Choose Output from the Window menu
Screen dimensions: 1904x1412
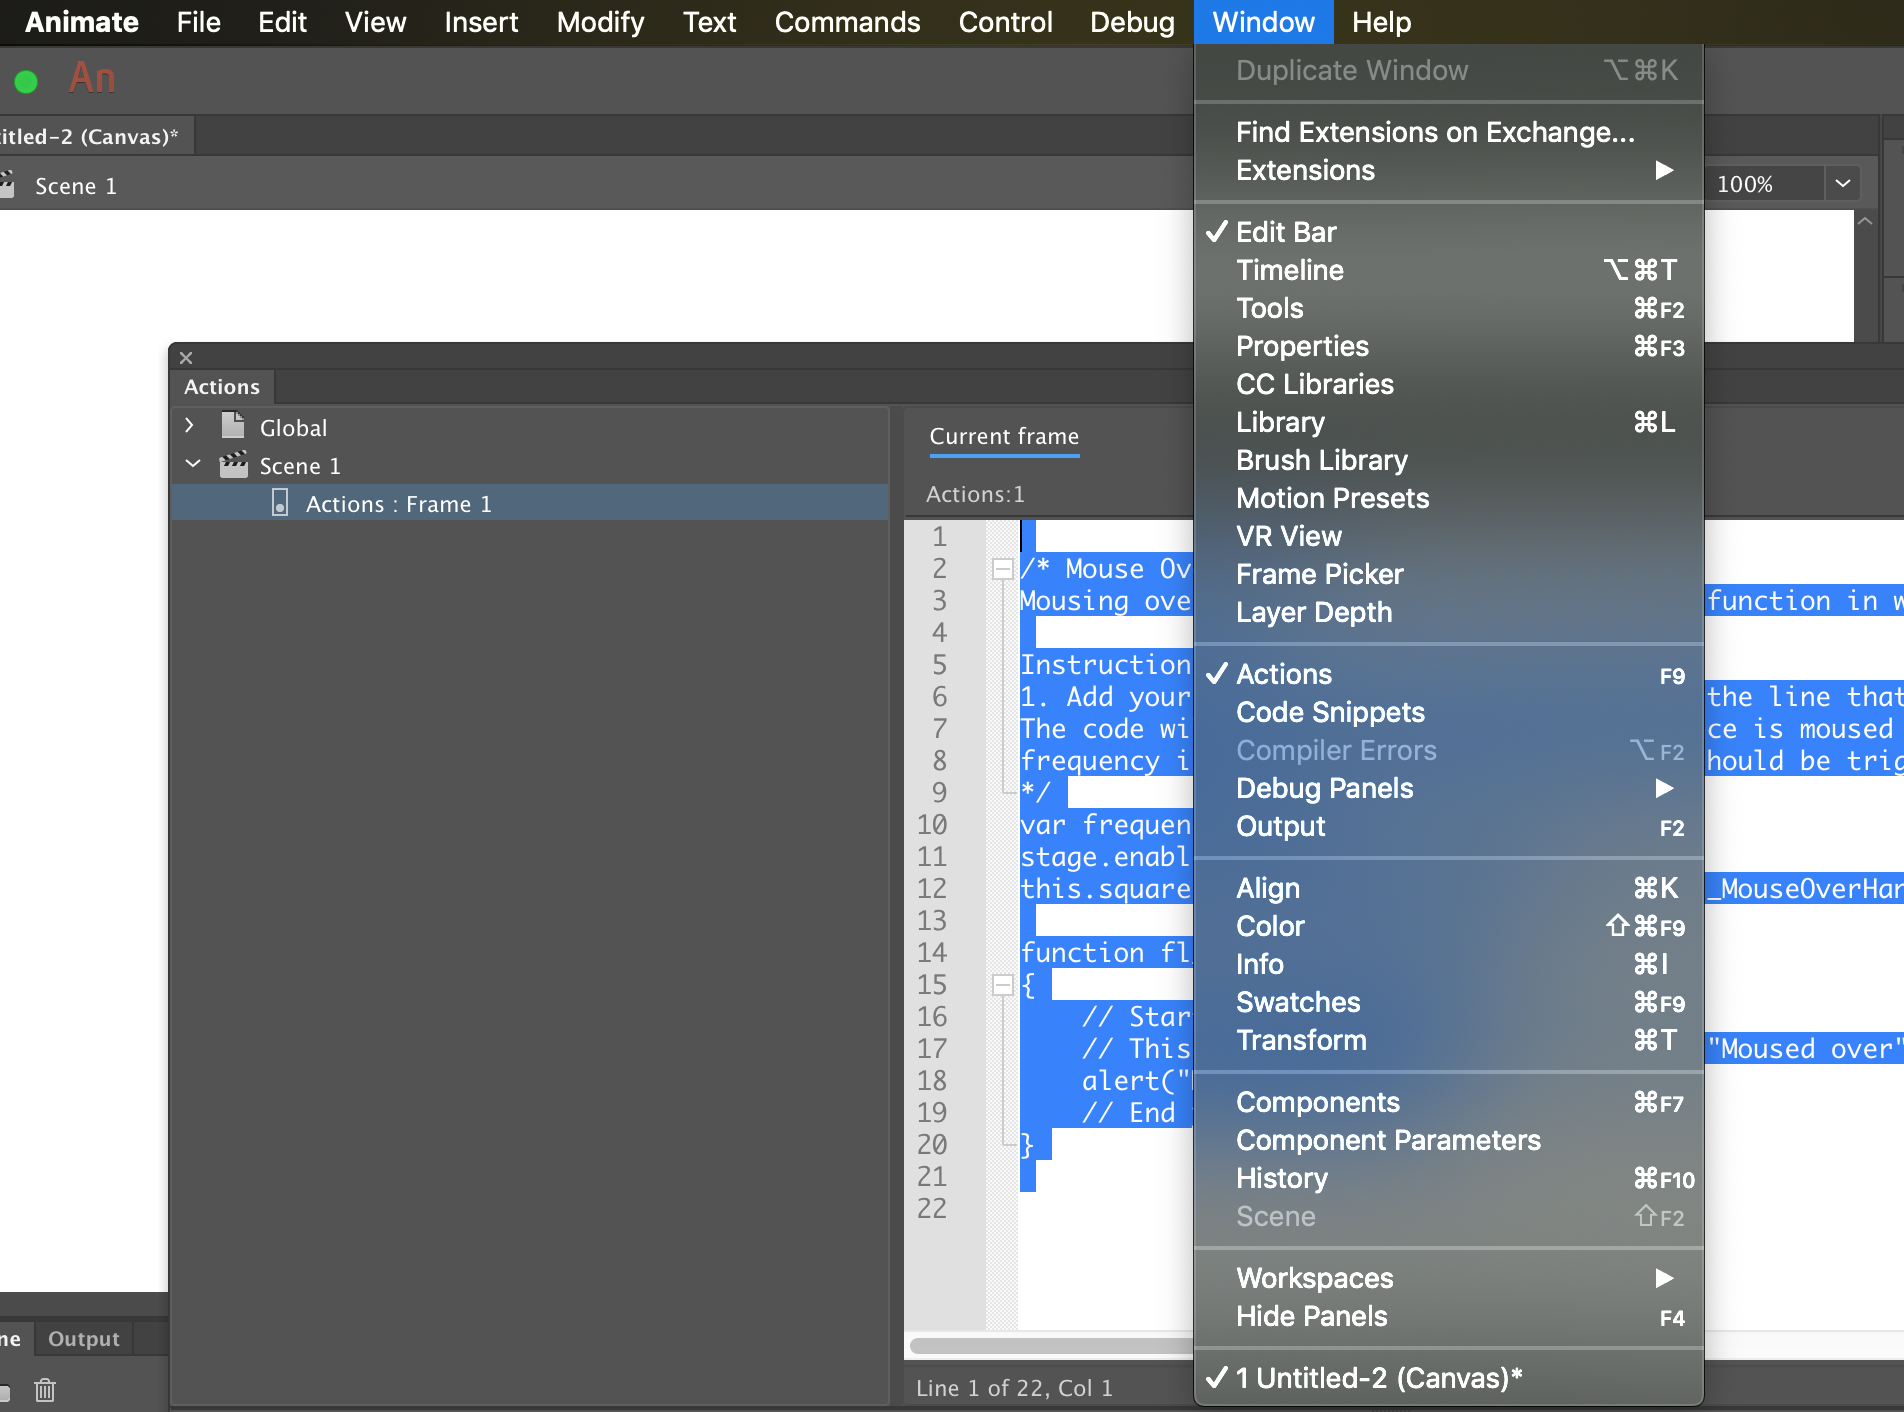[1449, 826]
